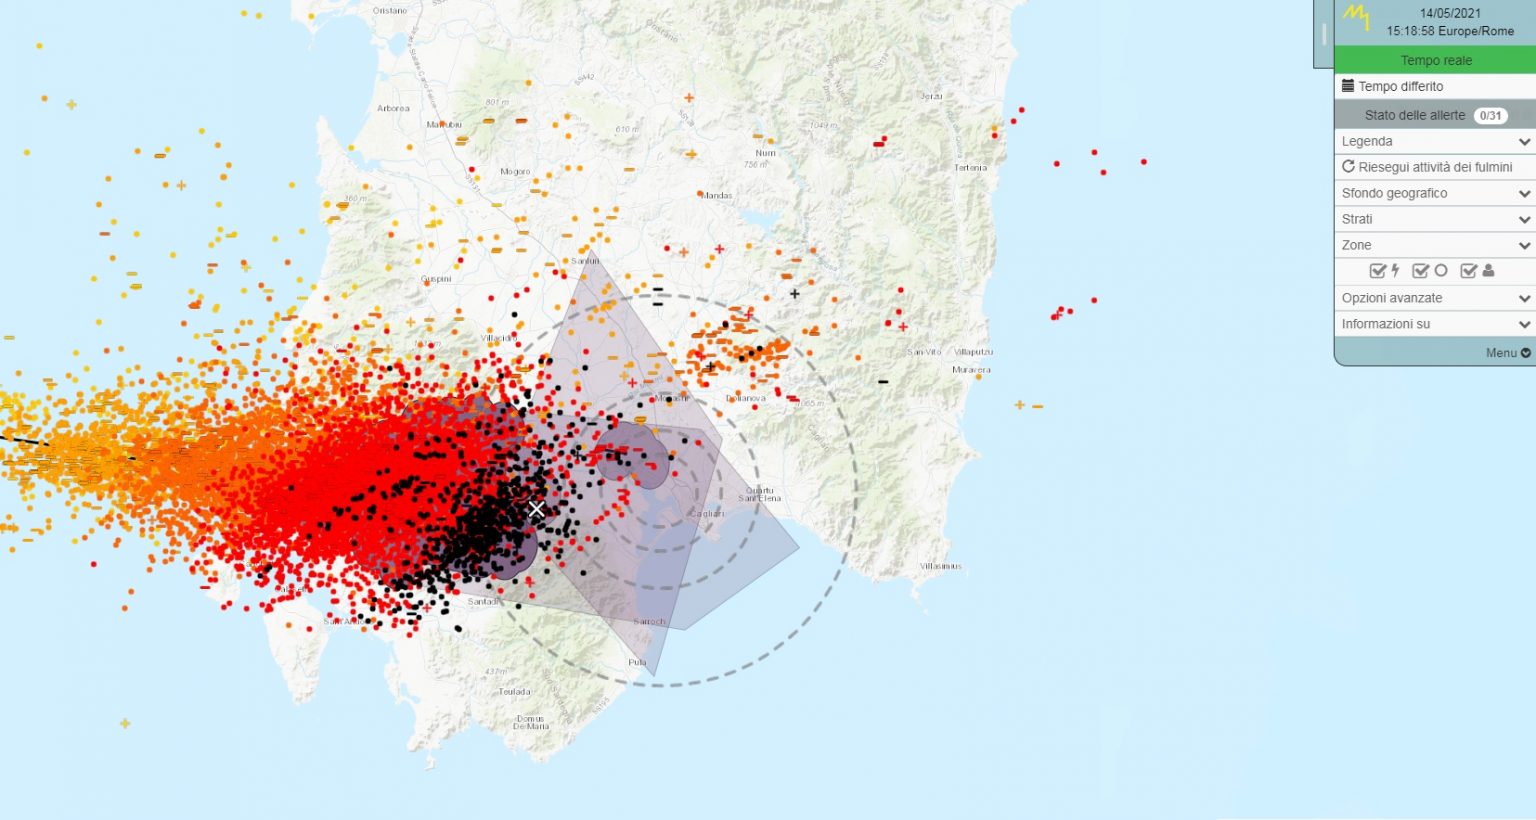Click the refresh icon for Riesegui attività dei fulmini
The height and width of the screenshot is (820, 1536).
1347,167
